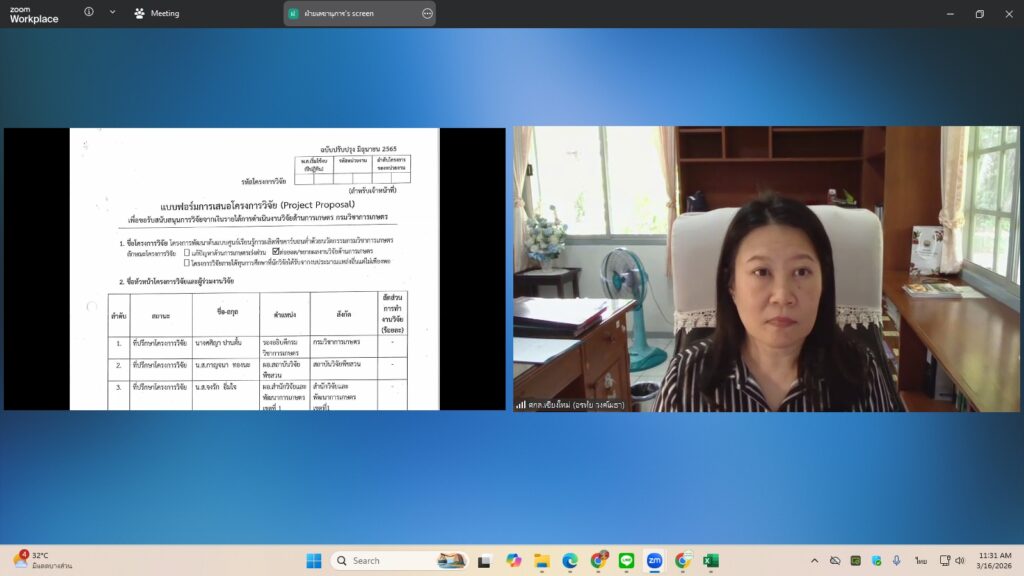
Task: Open more options on the shared screen pill
Action: point(427,14)
